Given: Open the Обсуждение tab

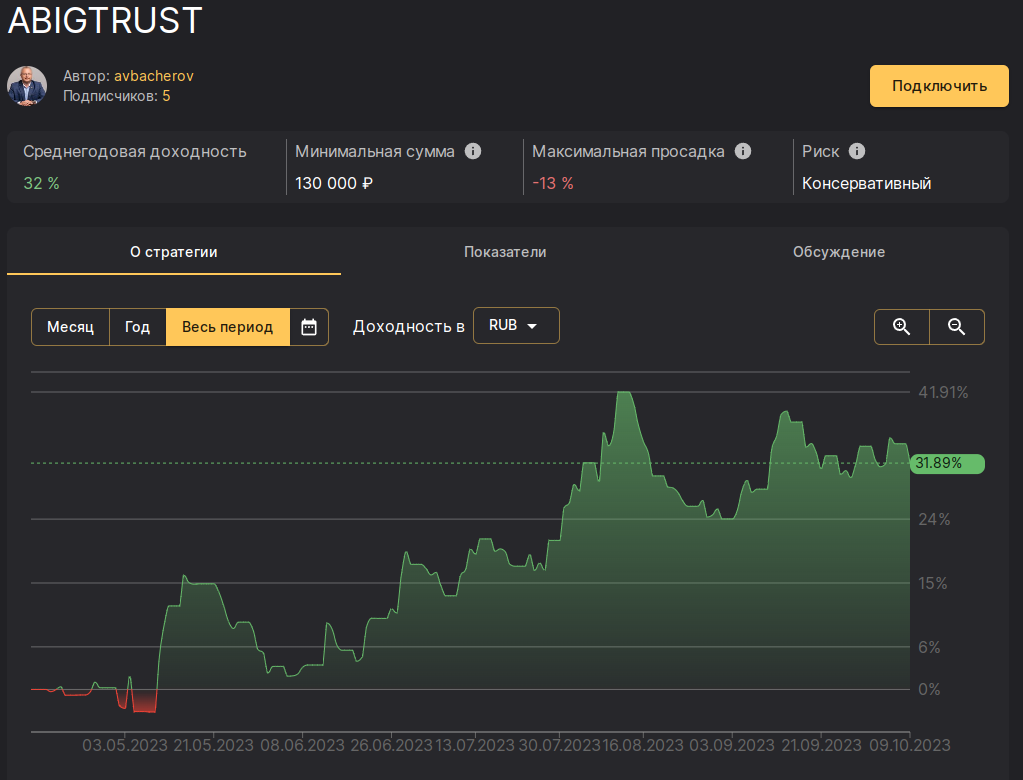Looking at the screenshot, I should [x=839, y=252].
